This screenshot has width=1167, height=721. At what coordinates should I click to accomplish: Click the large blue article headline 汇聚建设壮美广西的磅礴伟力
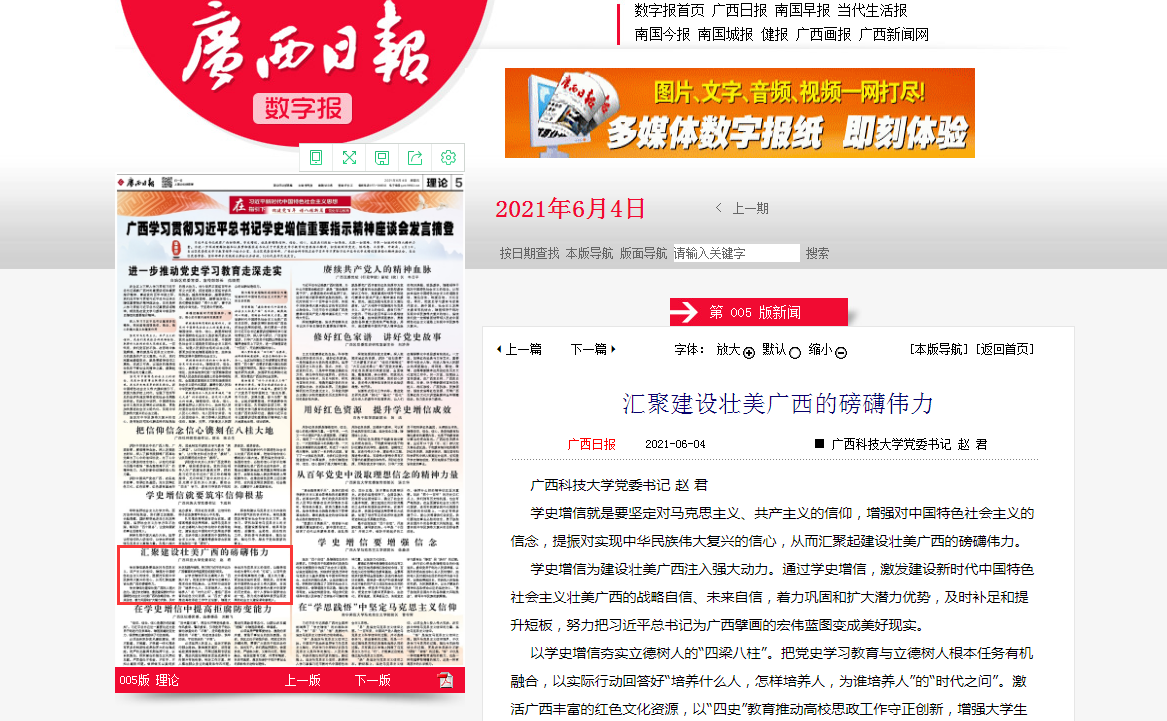coord(778,403)
